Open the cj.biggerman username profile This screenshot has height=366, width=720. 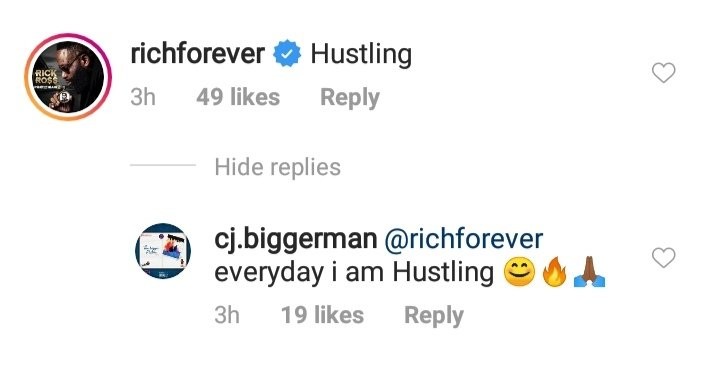pos(295,241)
